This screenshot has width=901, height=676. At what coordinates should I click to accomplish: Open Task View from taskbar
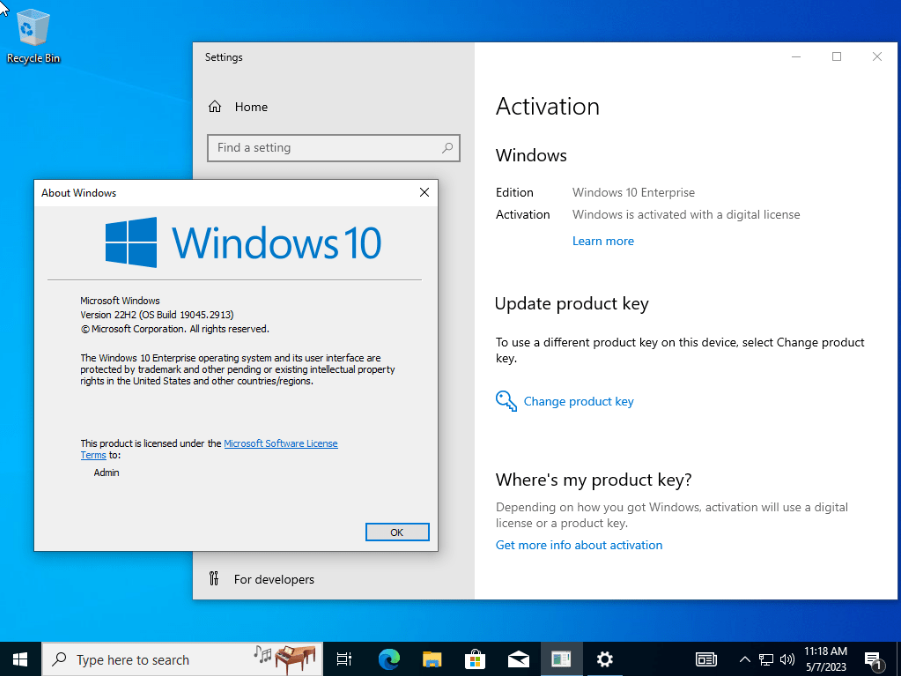[x=344, y=659]
